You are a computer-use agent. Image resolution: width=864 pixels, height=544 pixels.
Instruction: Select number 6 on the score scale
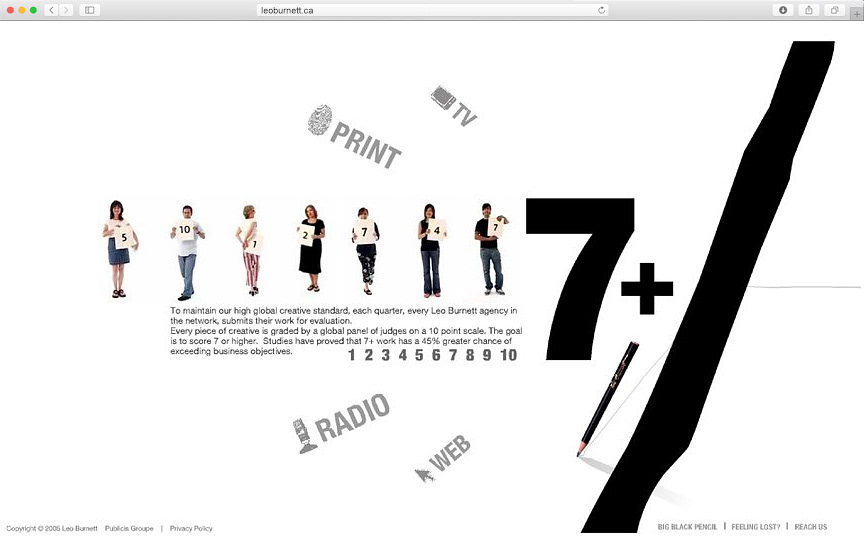click(436, 355)
